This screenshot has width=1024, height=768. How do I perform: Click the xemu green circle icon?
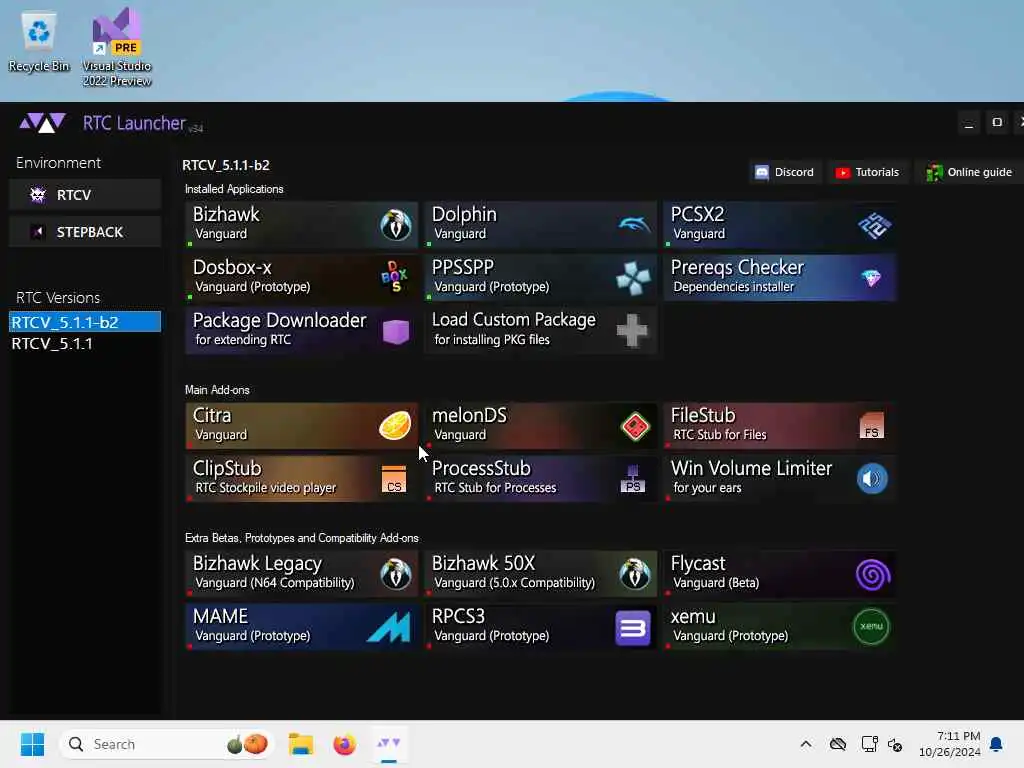(872, 626)
